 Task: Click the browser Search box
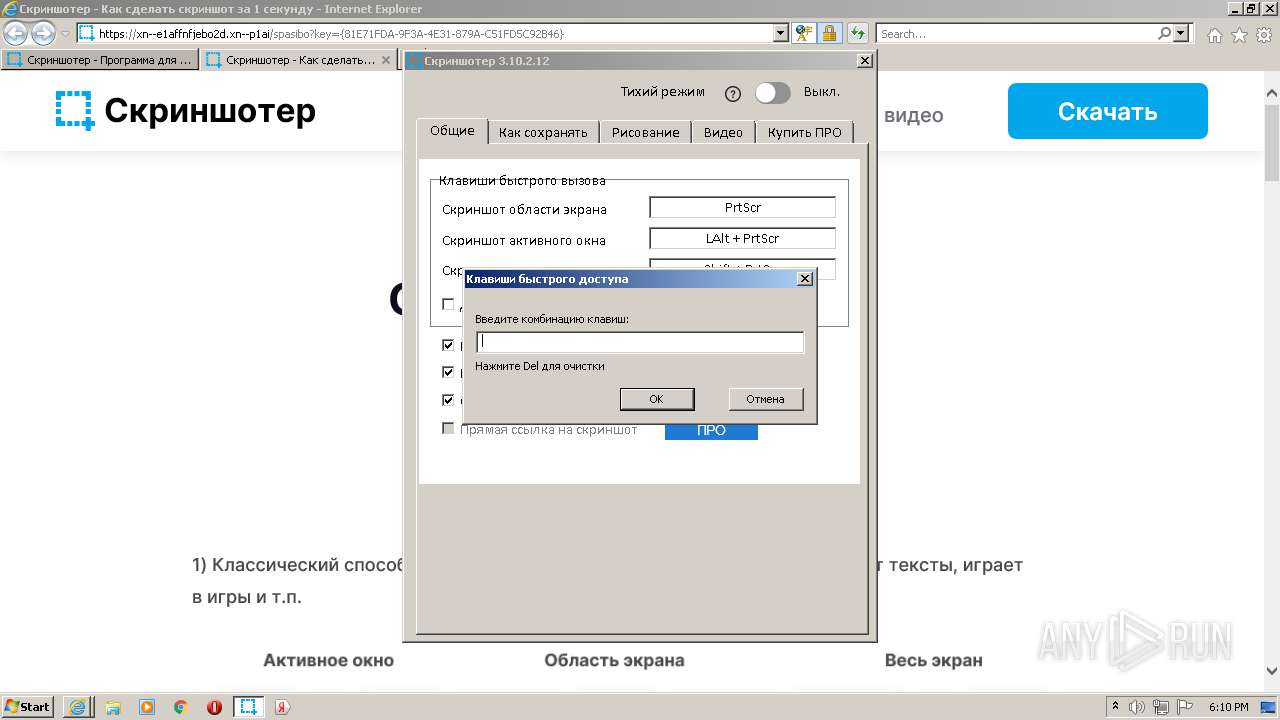1016,34
